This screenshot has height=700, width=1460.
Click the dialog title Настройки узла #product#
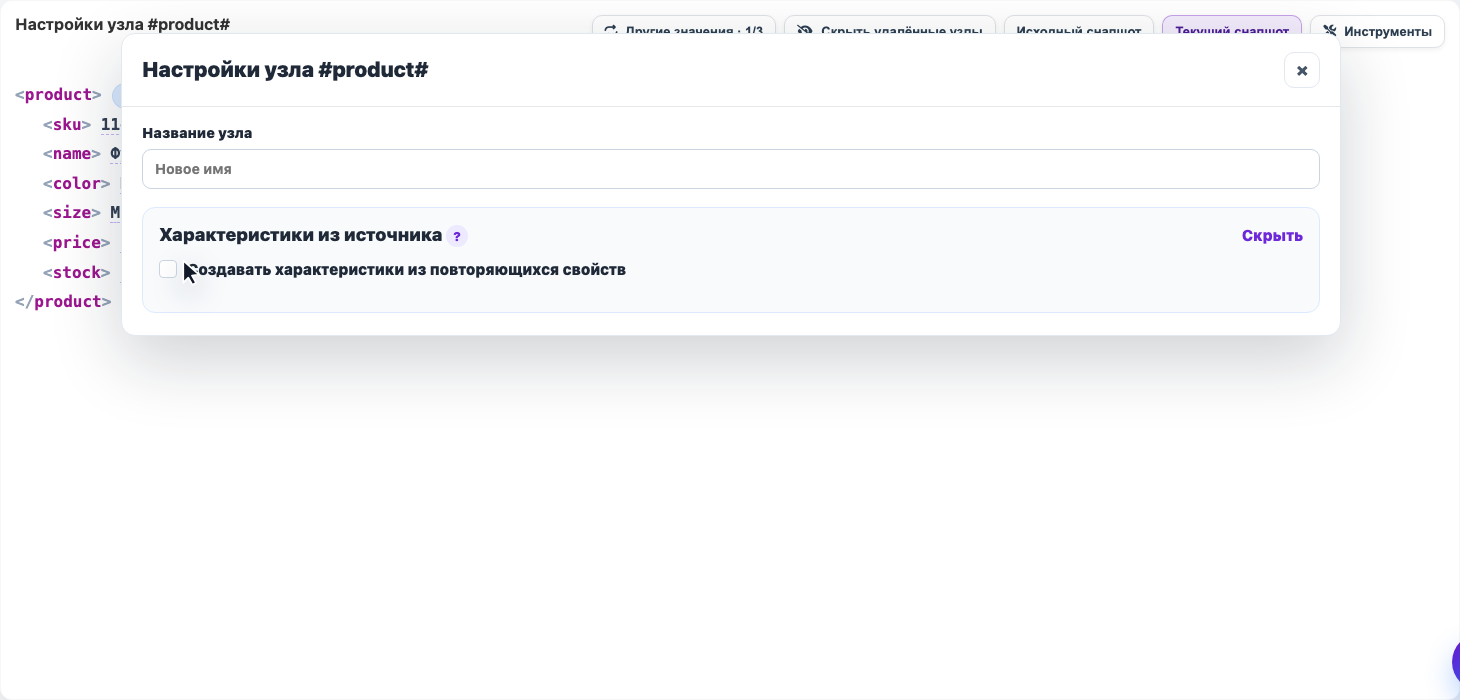click(285, 70)
